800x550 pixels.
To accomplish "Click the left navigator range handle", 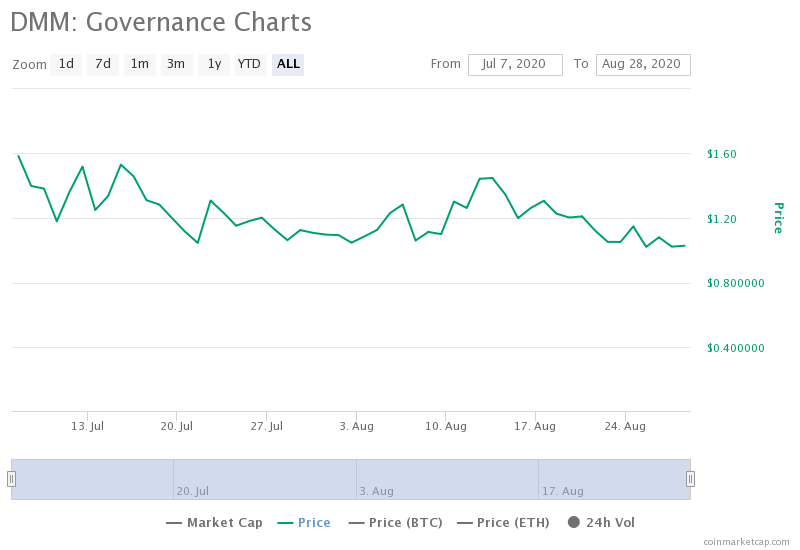I will click(x=11, y=479).
